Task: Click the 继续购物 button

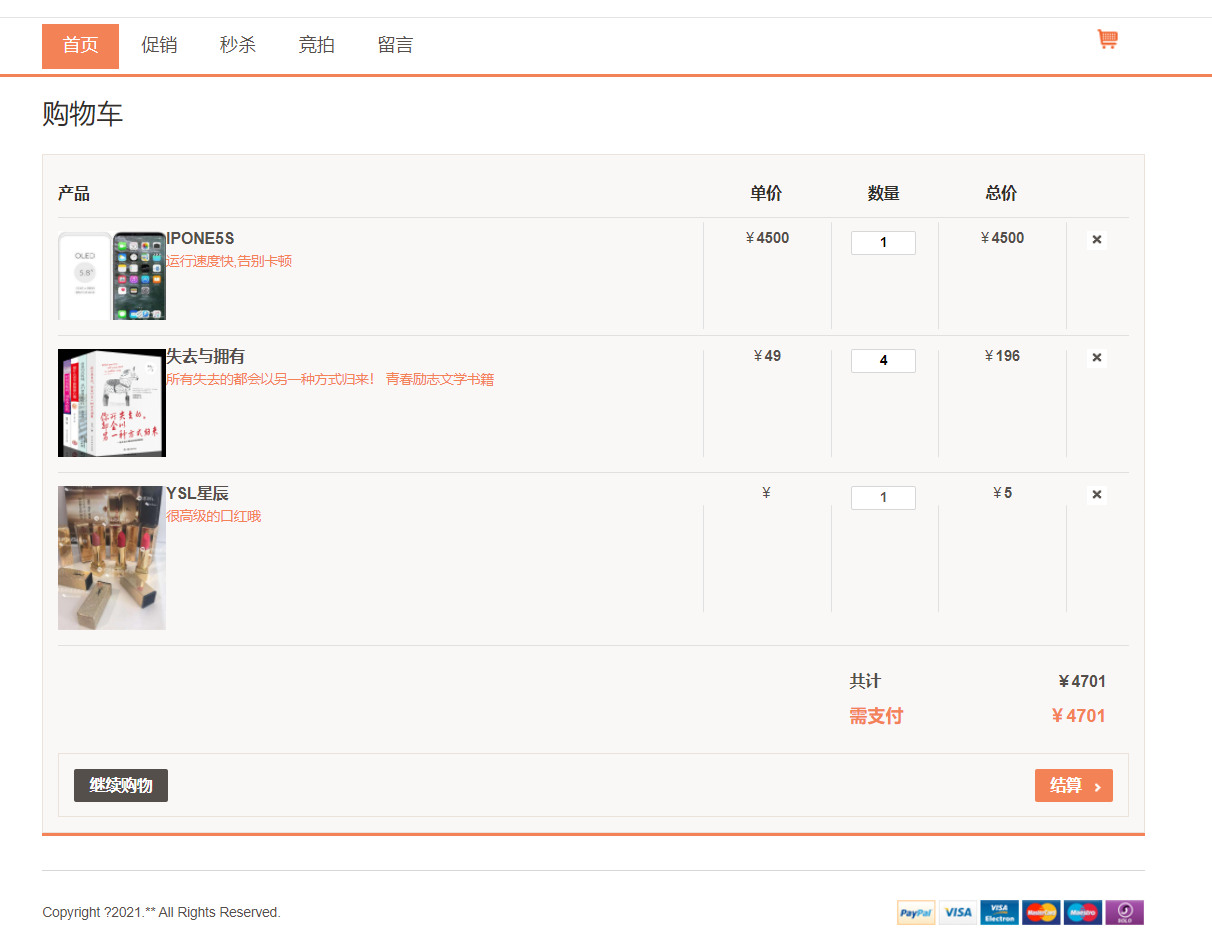Action: (x=121, y=786)
